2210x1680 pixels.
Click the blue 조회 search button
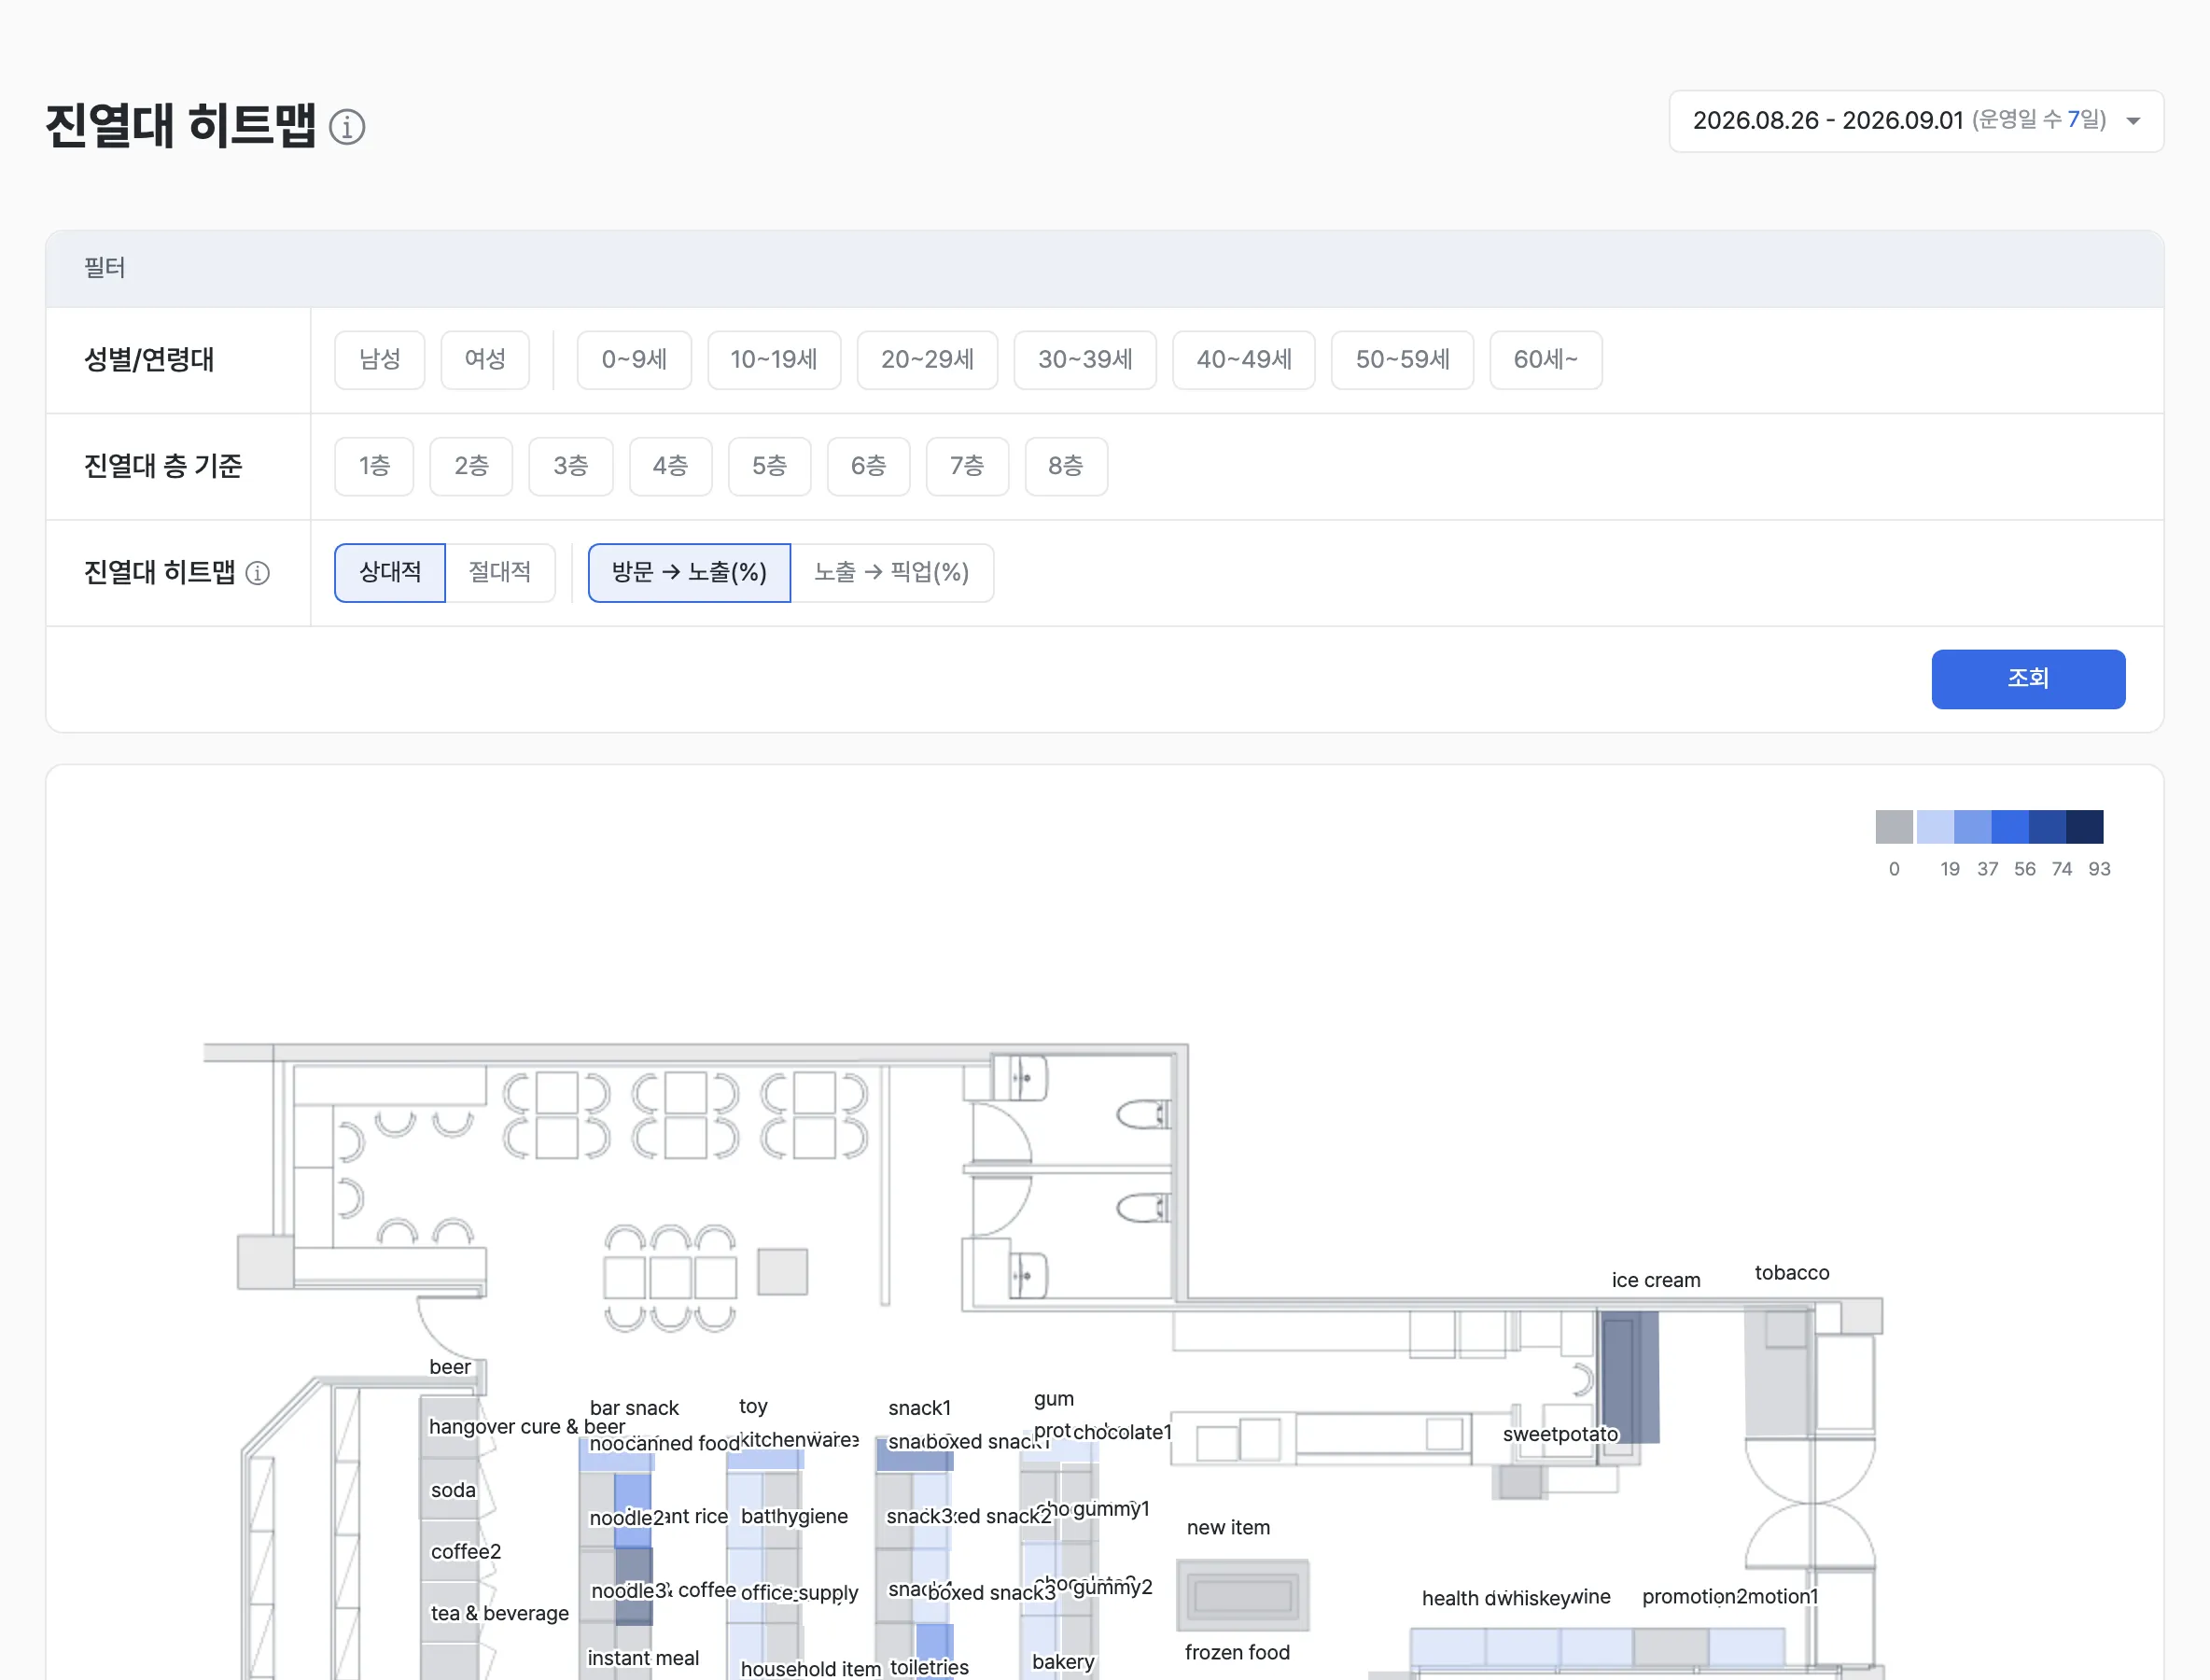tap(2028, 679)
